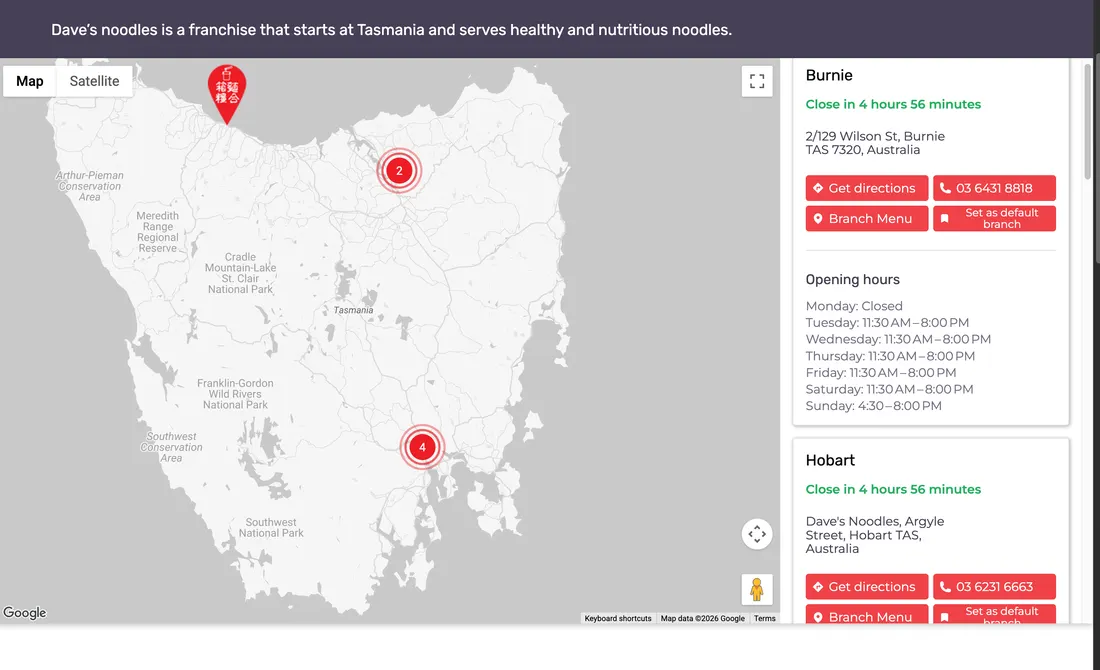Click 'Map data ©2026 Google' attribution
Image resolution: width=1100 pixels, height=670 pixels.
(x=702, y=618)
